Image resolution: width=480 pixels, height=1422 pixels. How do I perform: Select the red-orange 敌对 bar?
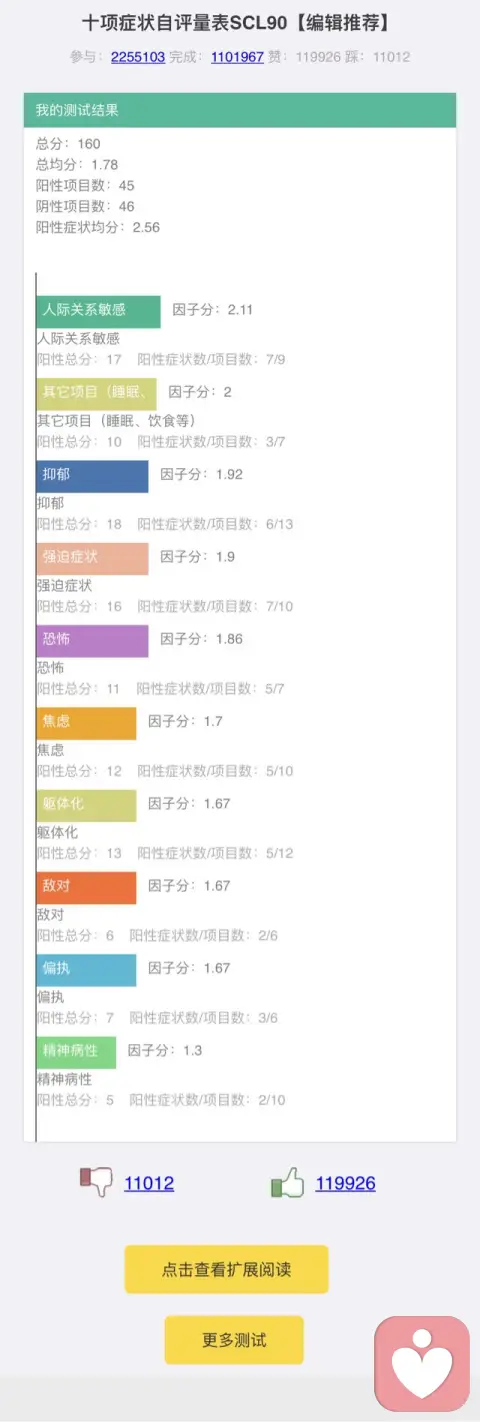point(86,887)
